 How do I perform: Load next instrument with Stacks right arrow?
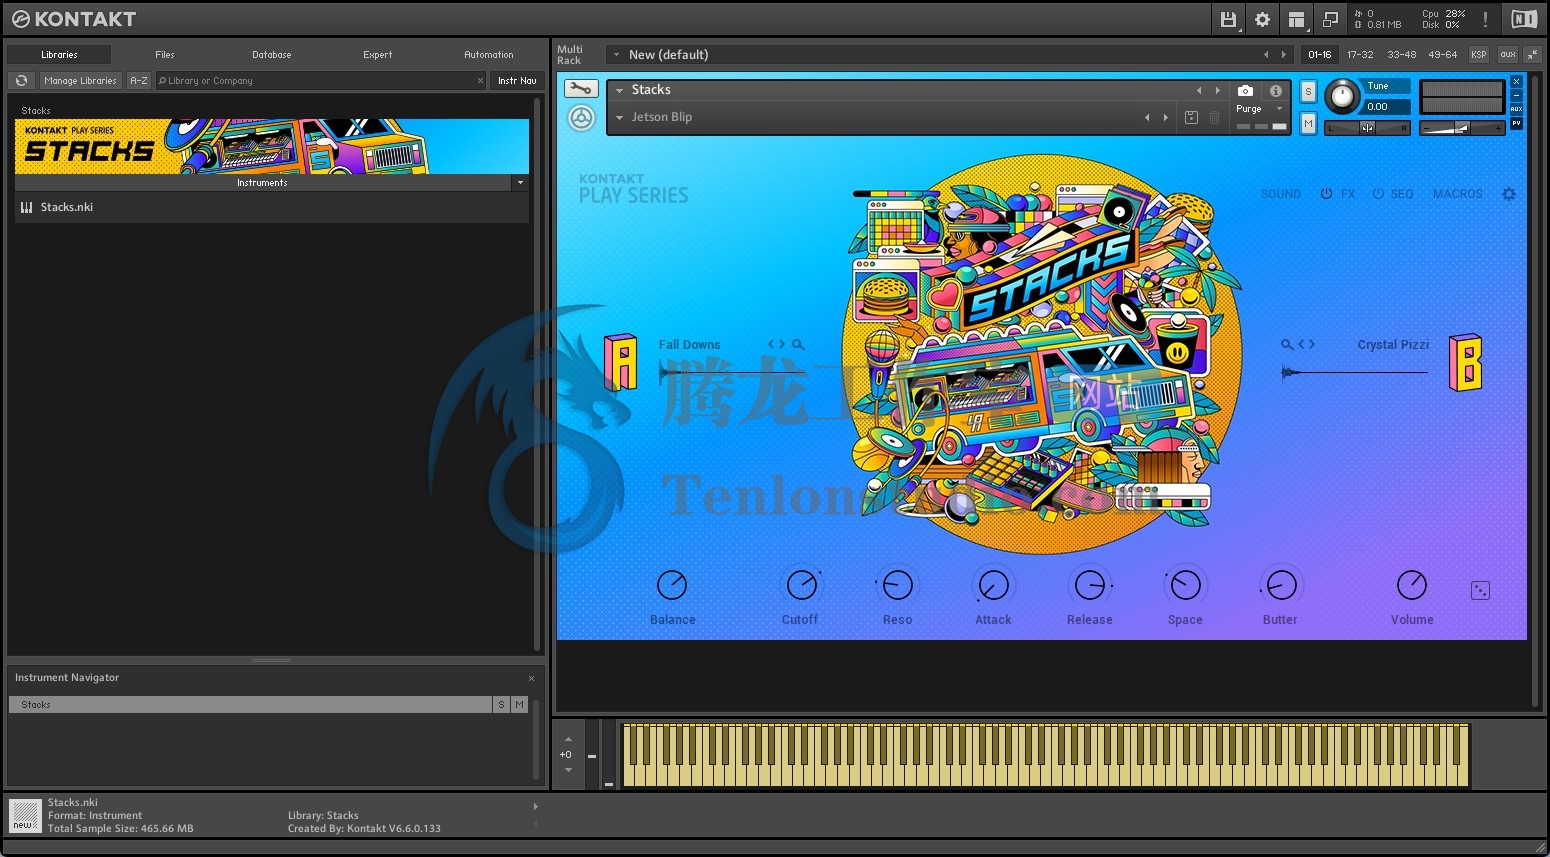coord(1217,90)
